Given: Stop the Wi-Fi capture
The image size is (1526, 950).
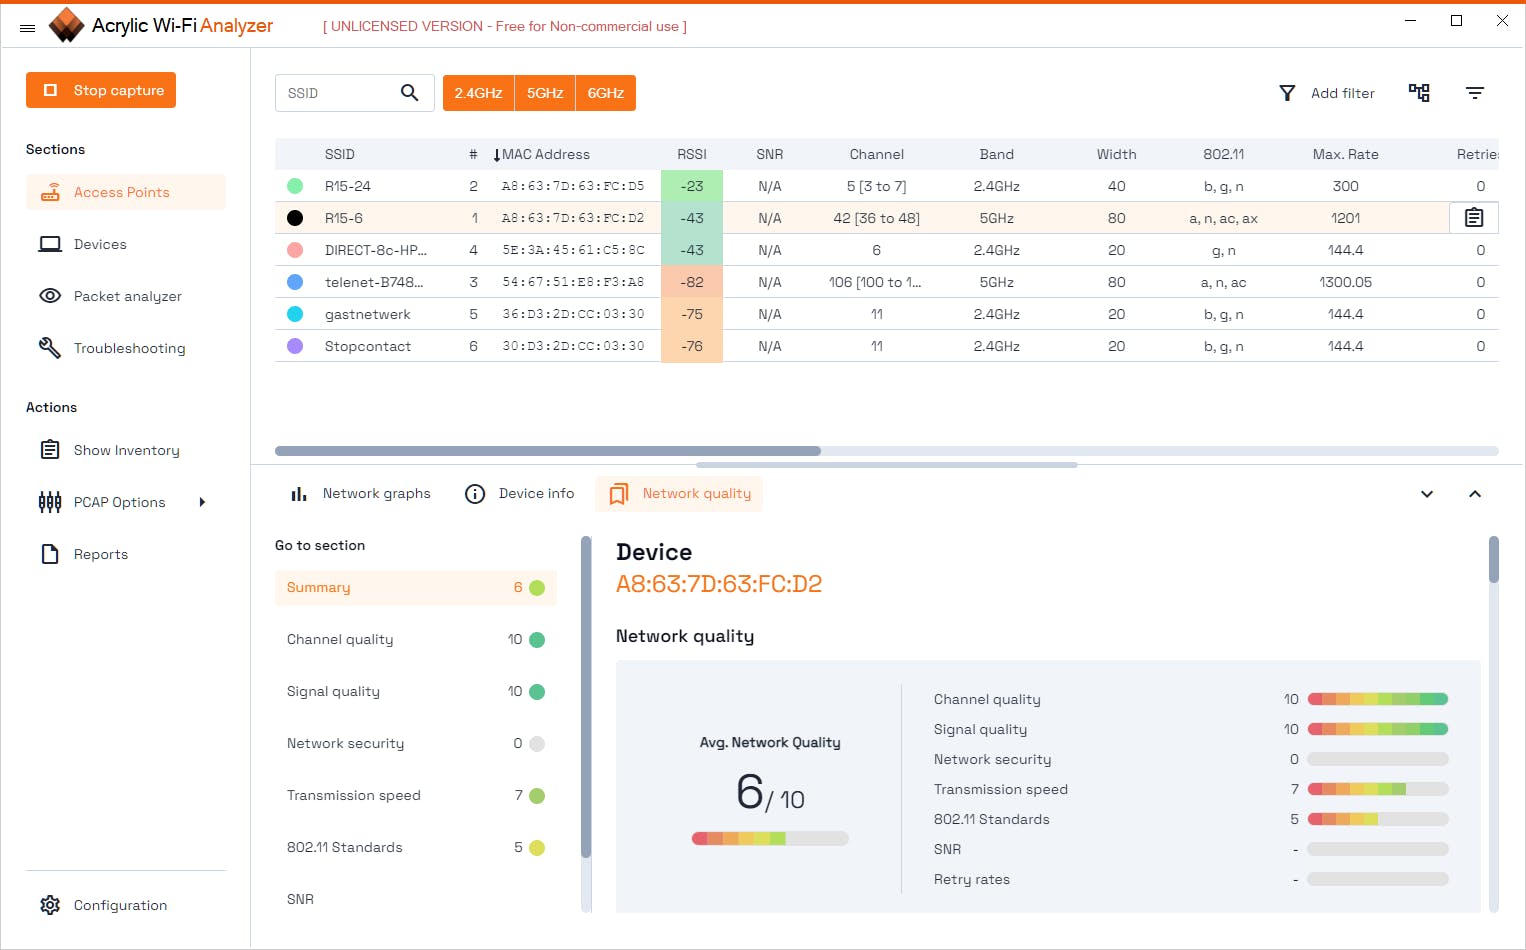Looking at the screenshot, I should (x=101, y=90).
